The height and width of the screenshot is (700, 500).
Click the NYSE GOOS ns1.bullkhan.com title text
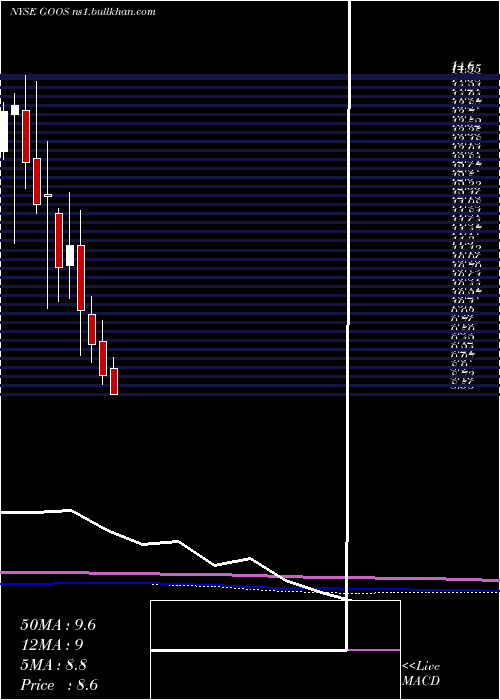83,12
